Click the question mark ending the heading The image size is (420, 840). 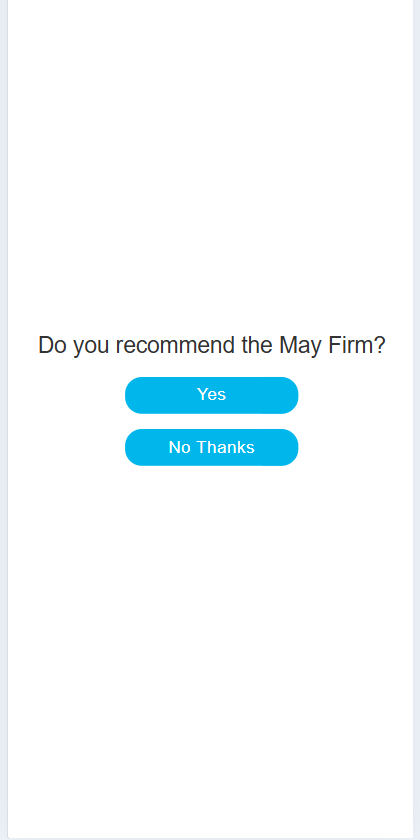coord(379,346)
